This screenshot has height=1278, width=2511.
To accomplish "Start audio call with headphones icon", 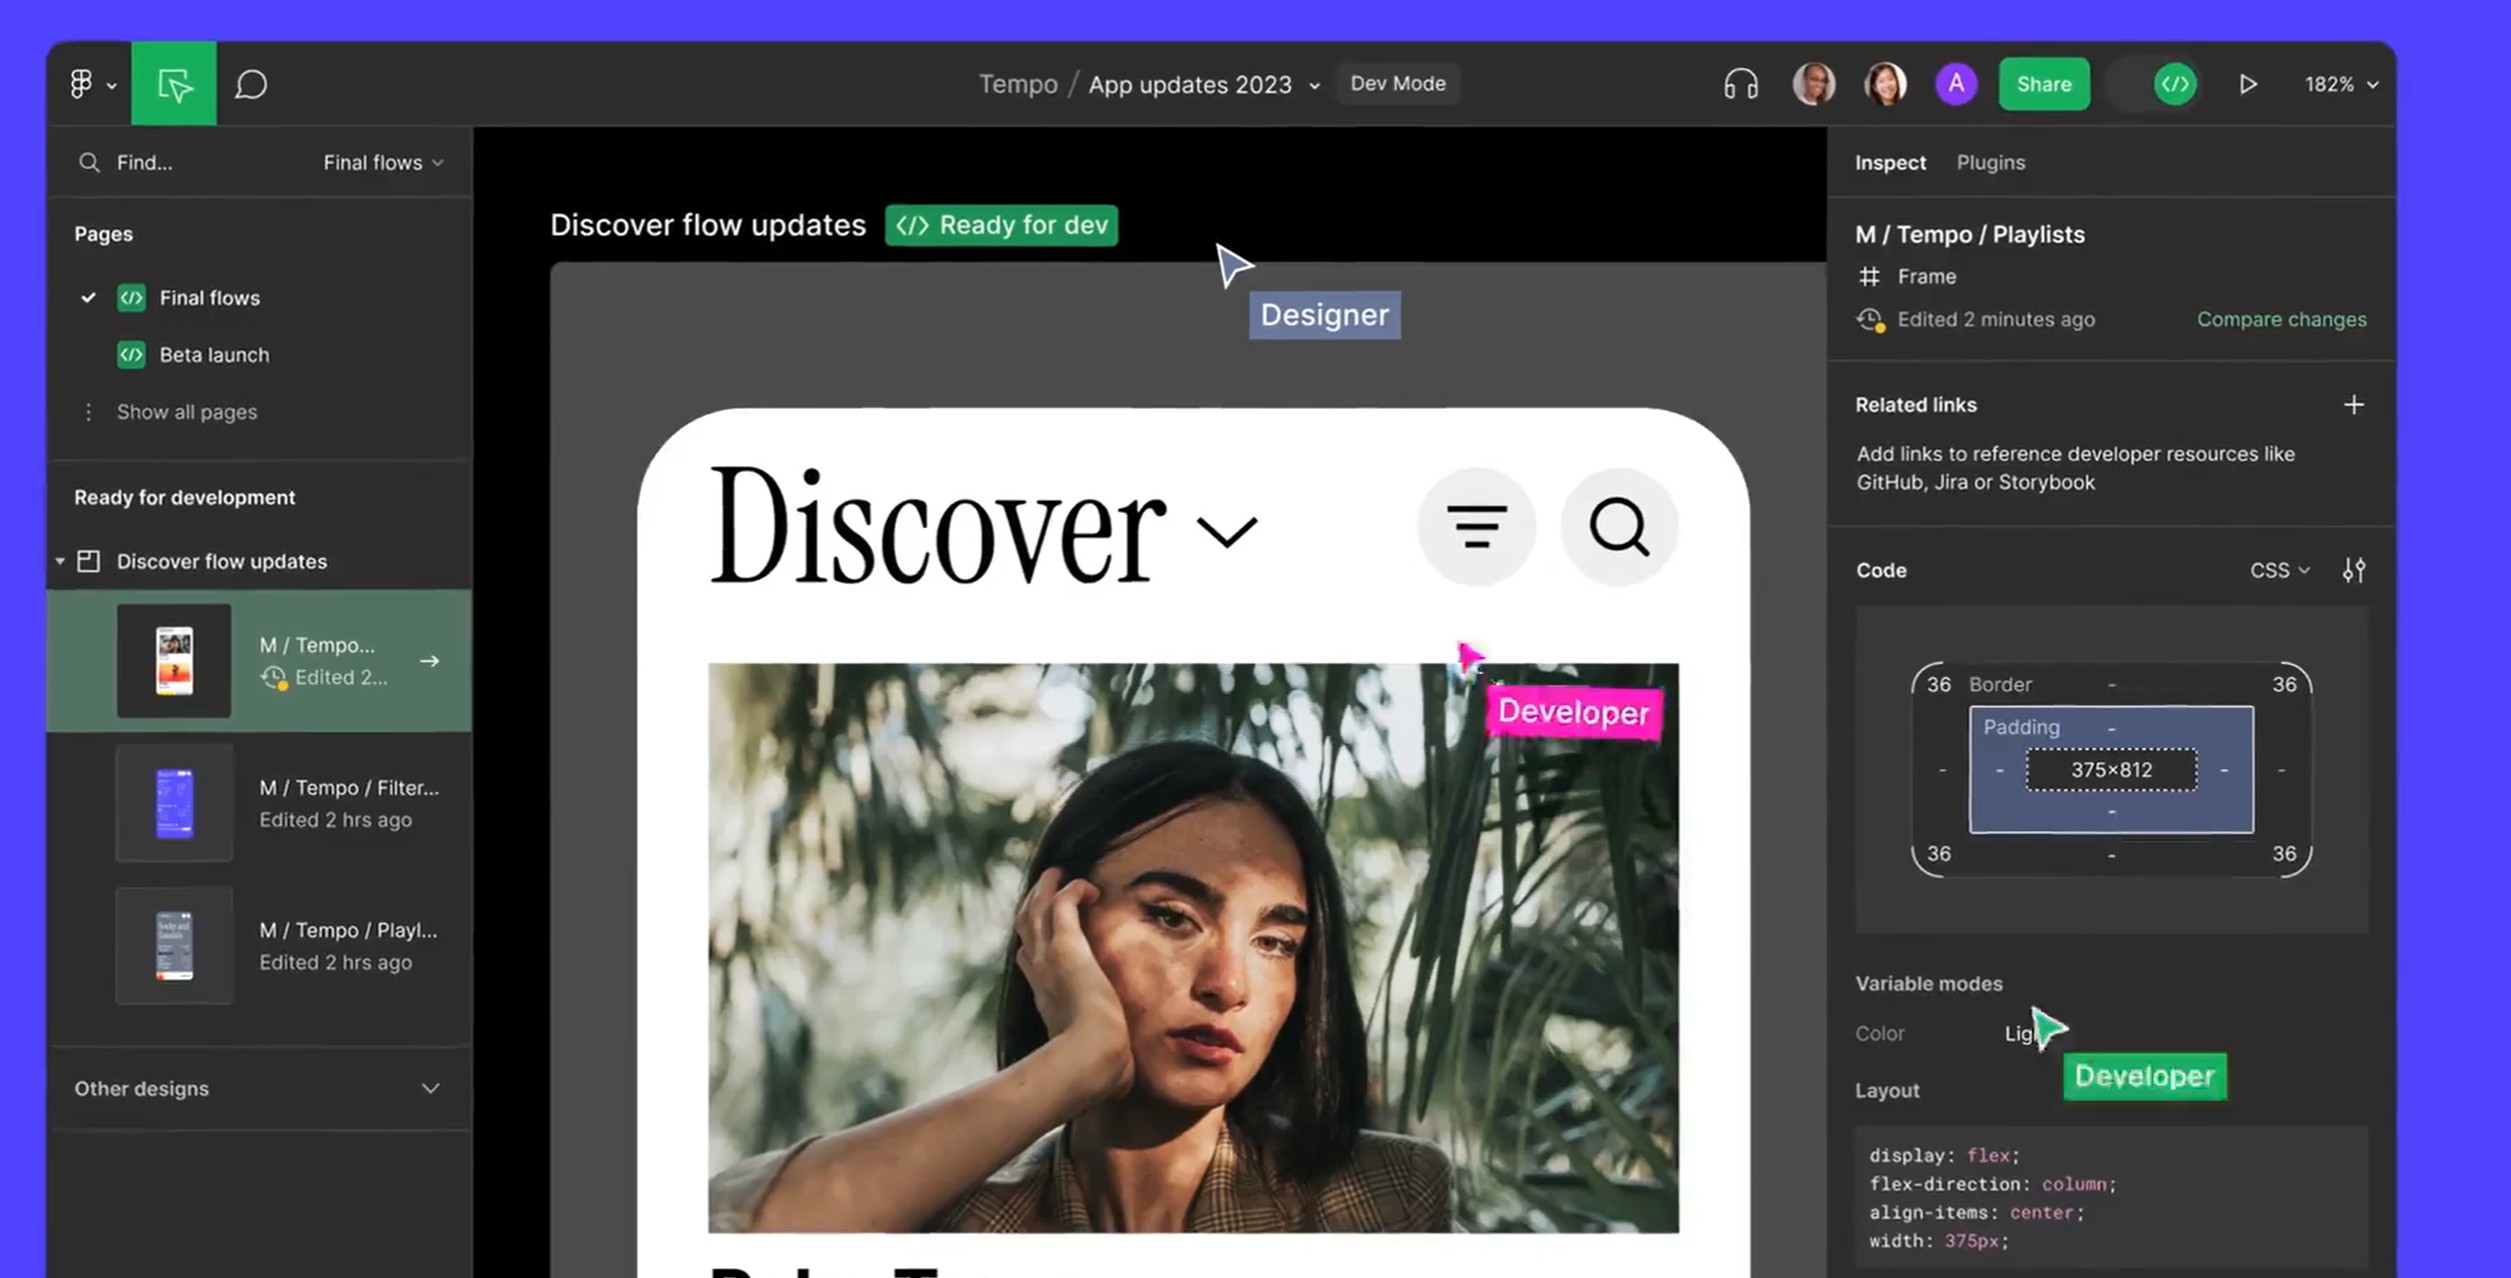I will (x=1740, y=84).
